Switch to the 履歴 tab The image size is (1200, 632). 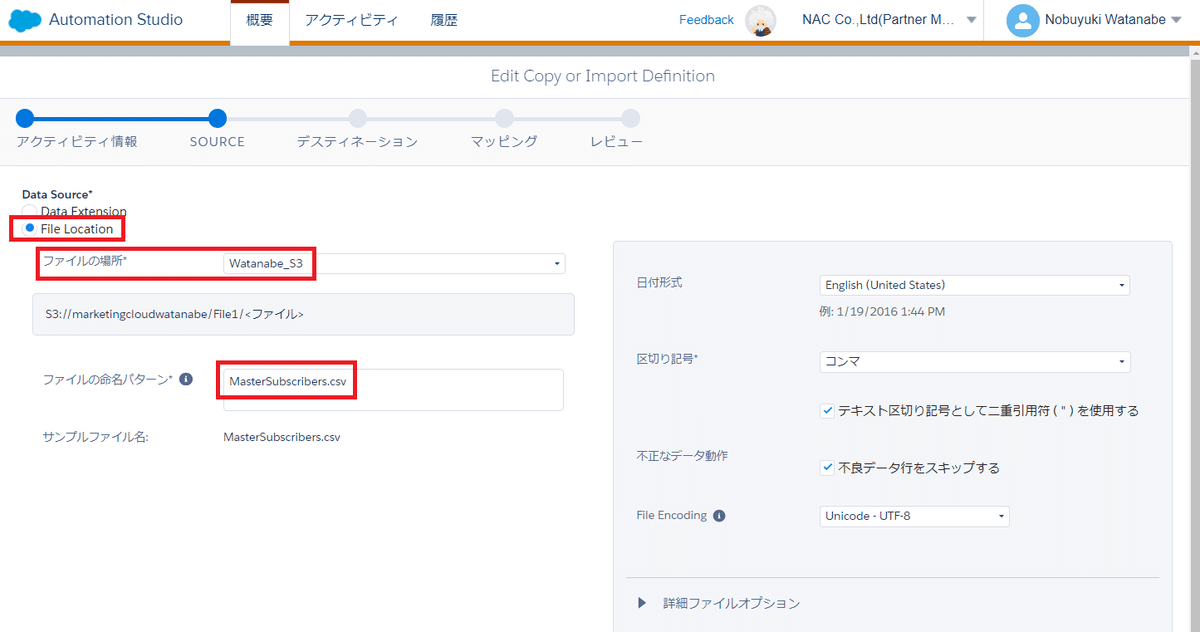coord(444,20)
